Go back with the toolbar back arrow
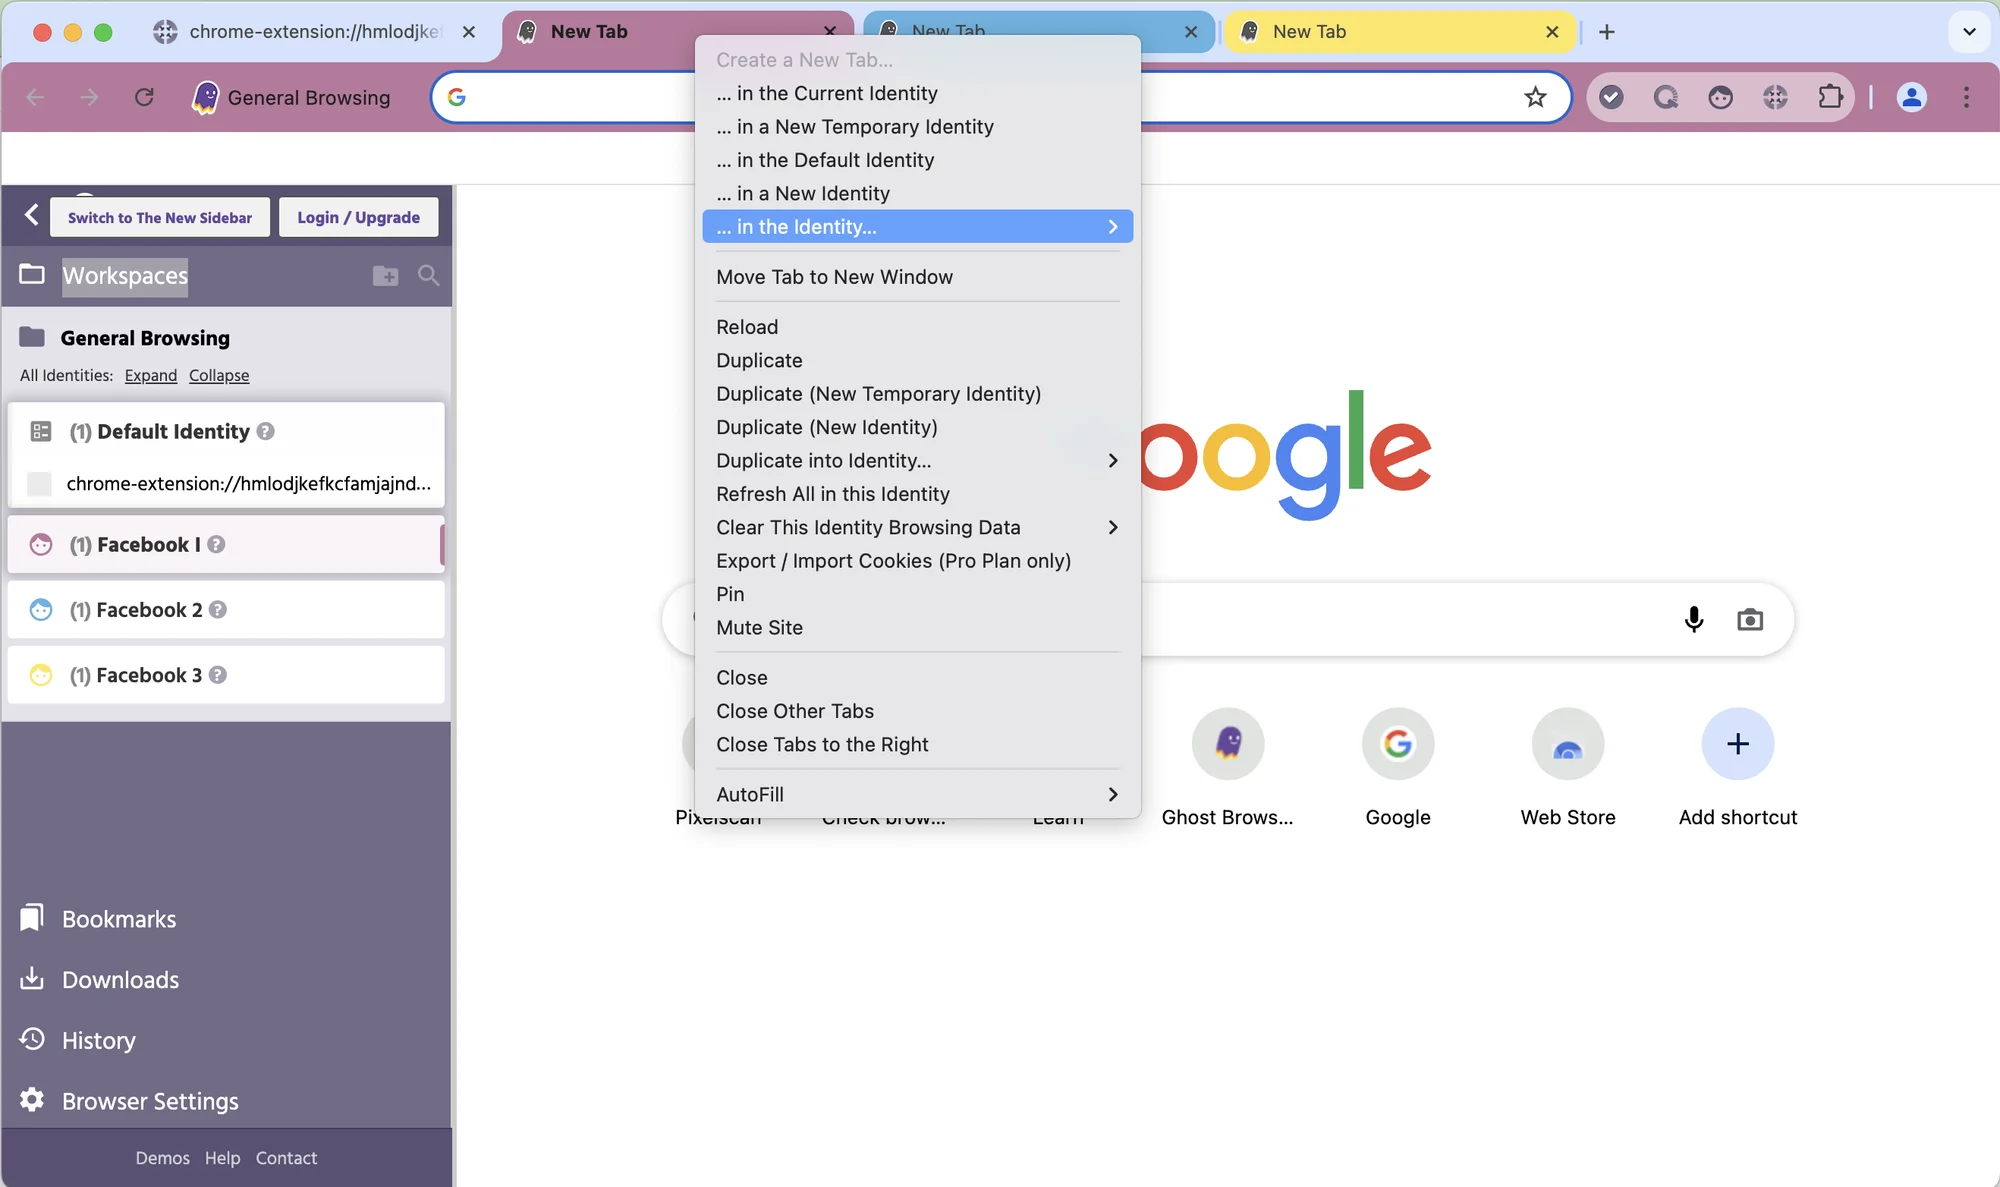The image size is (2000, 1187). coord(36,97)
